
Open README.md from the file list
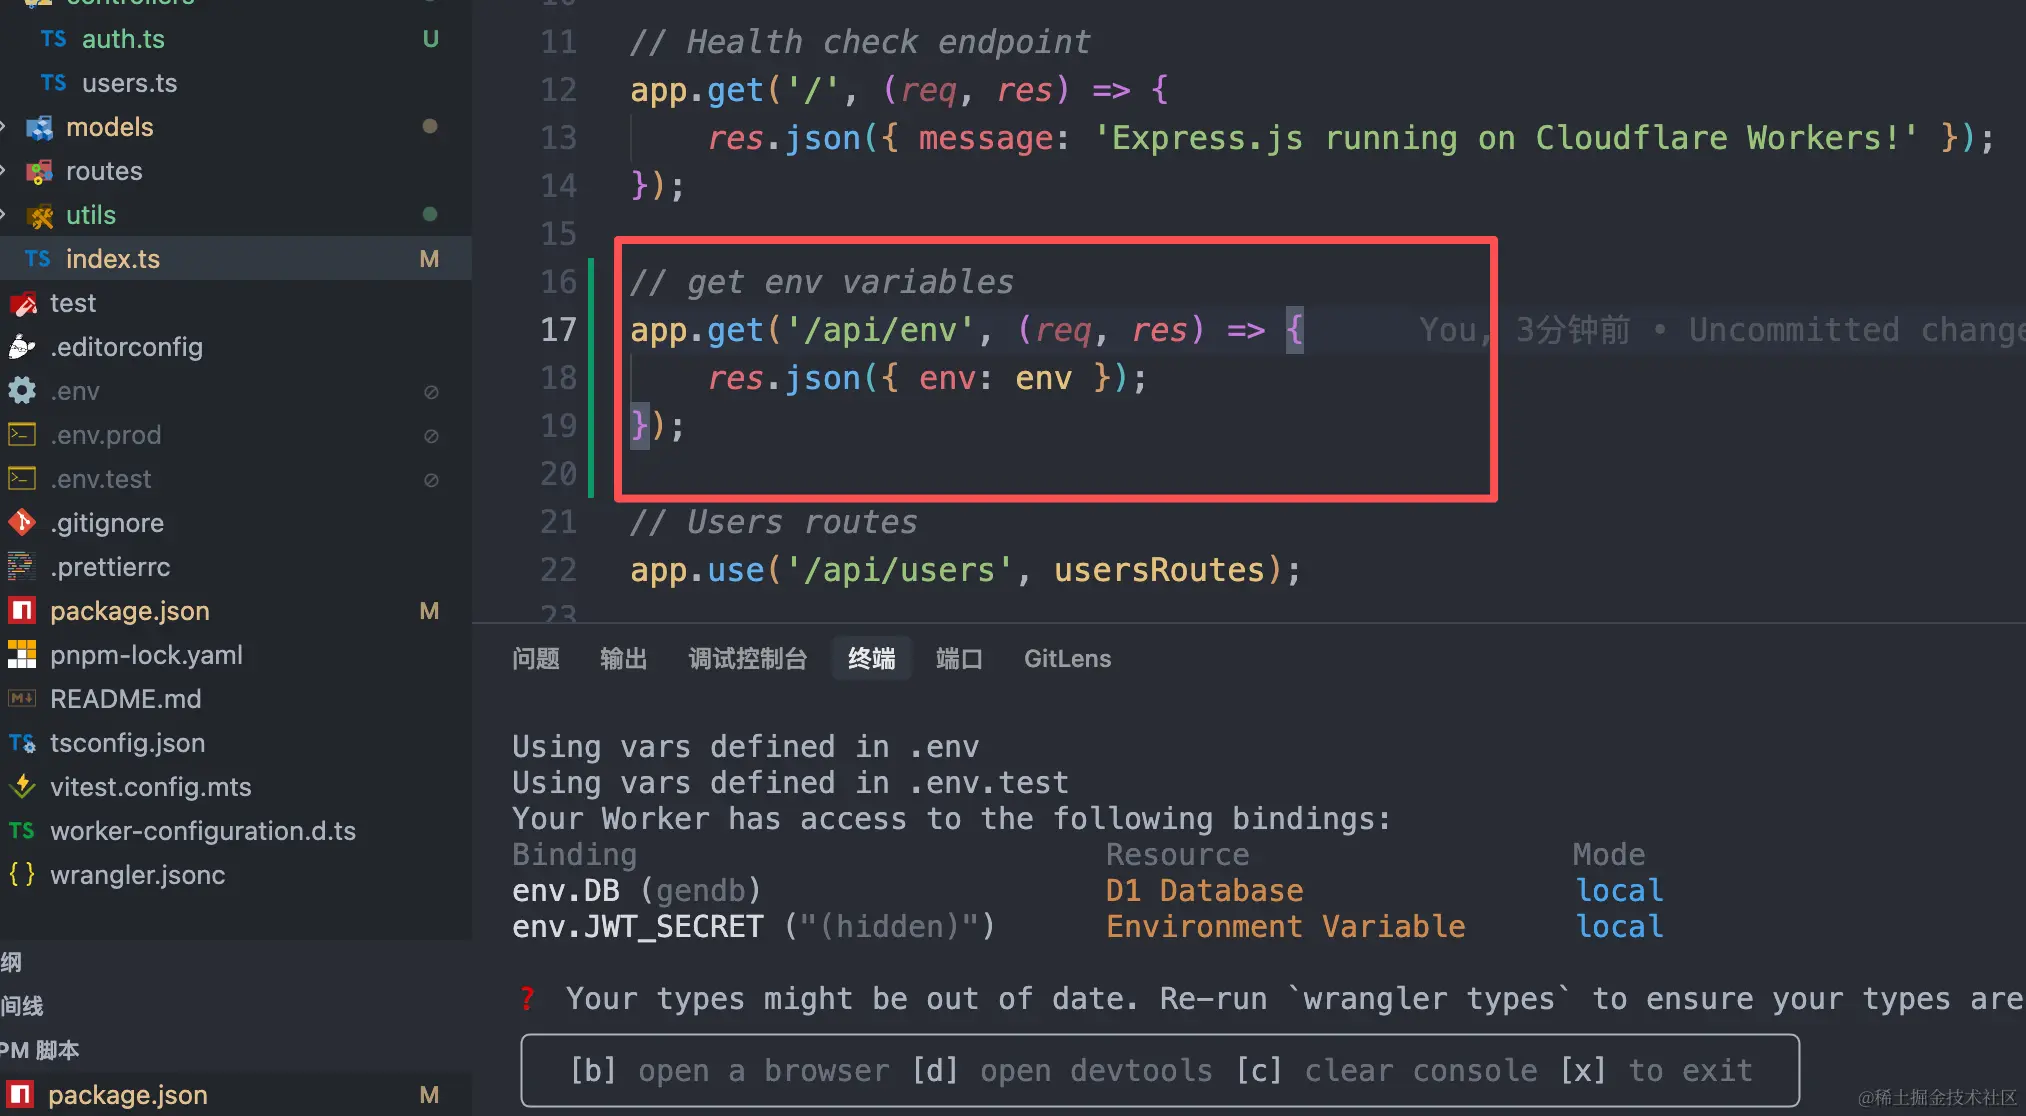236,699
